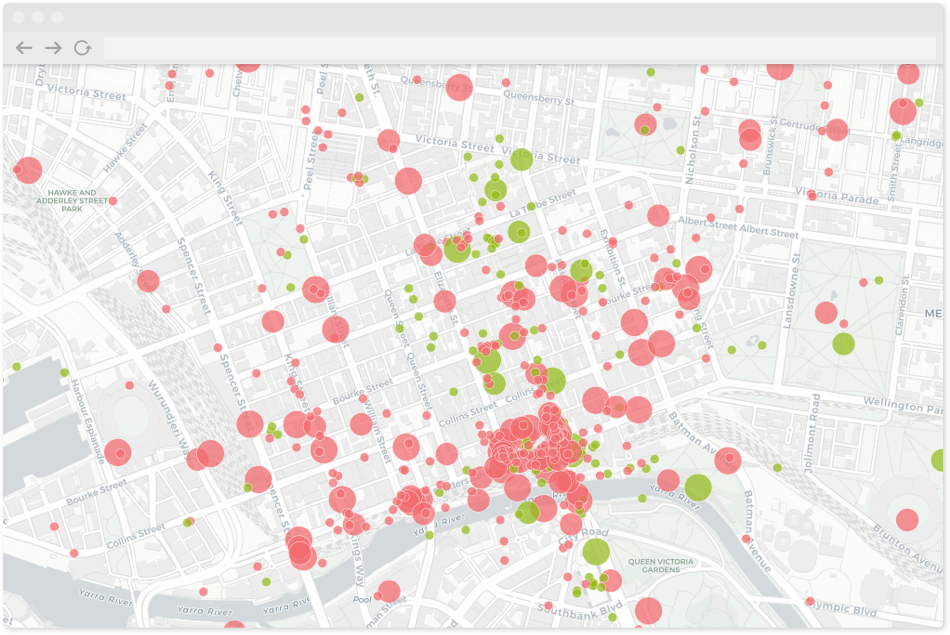Click the Queen Victoria Gardens map label
The width and height of the screenshot is (950, 635).
[661, 565]
